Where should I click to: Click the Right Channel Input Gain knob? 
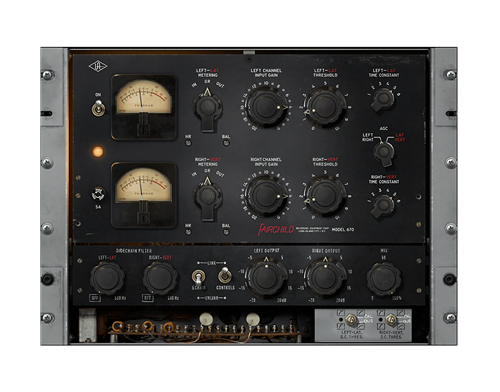tap(266, 196)
